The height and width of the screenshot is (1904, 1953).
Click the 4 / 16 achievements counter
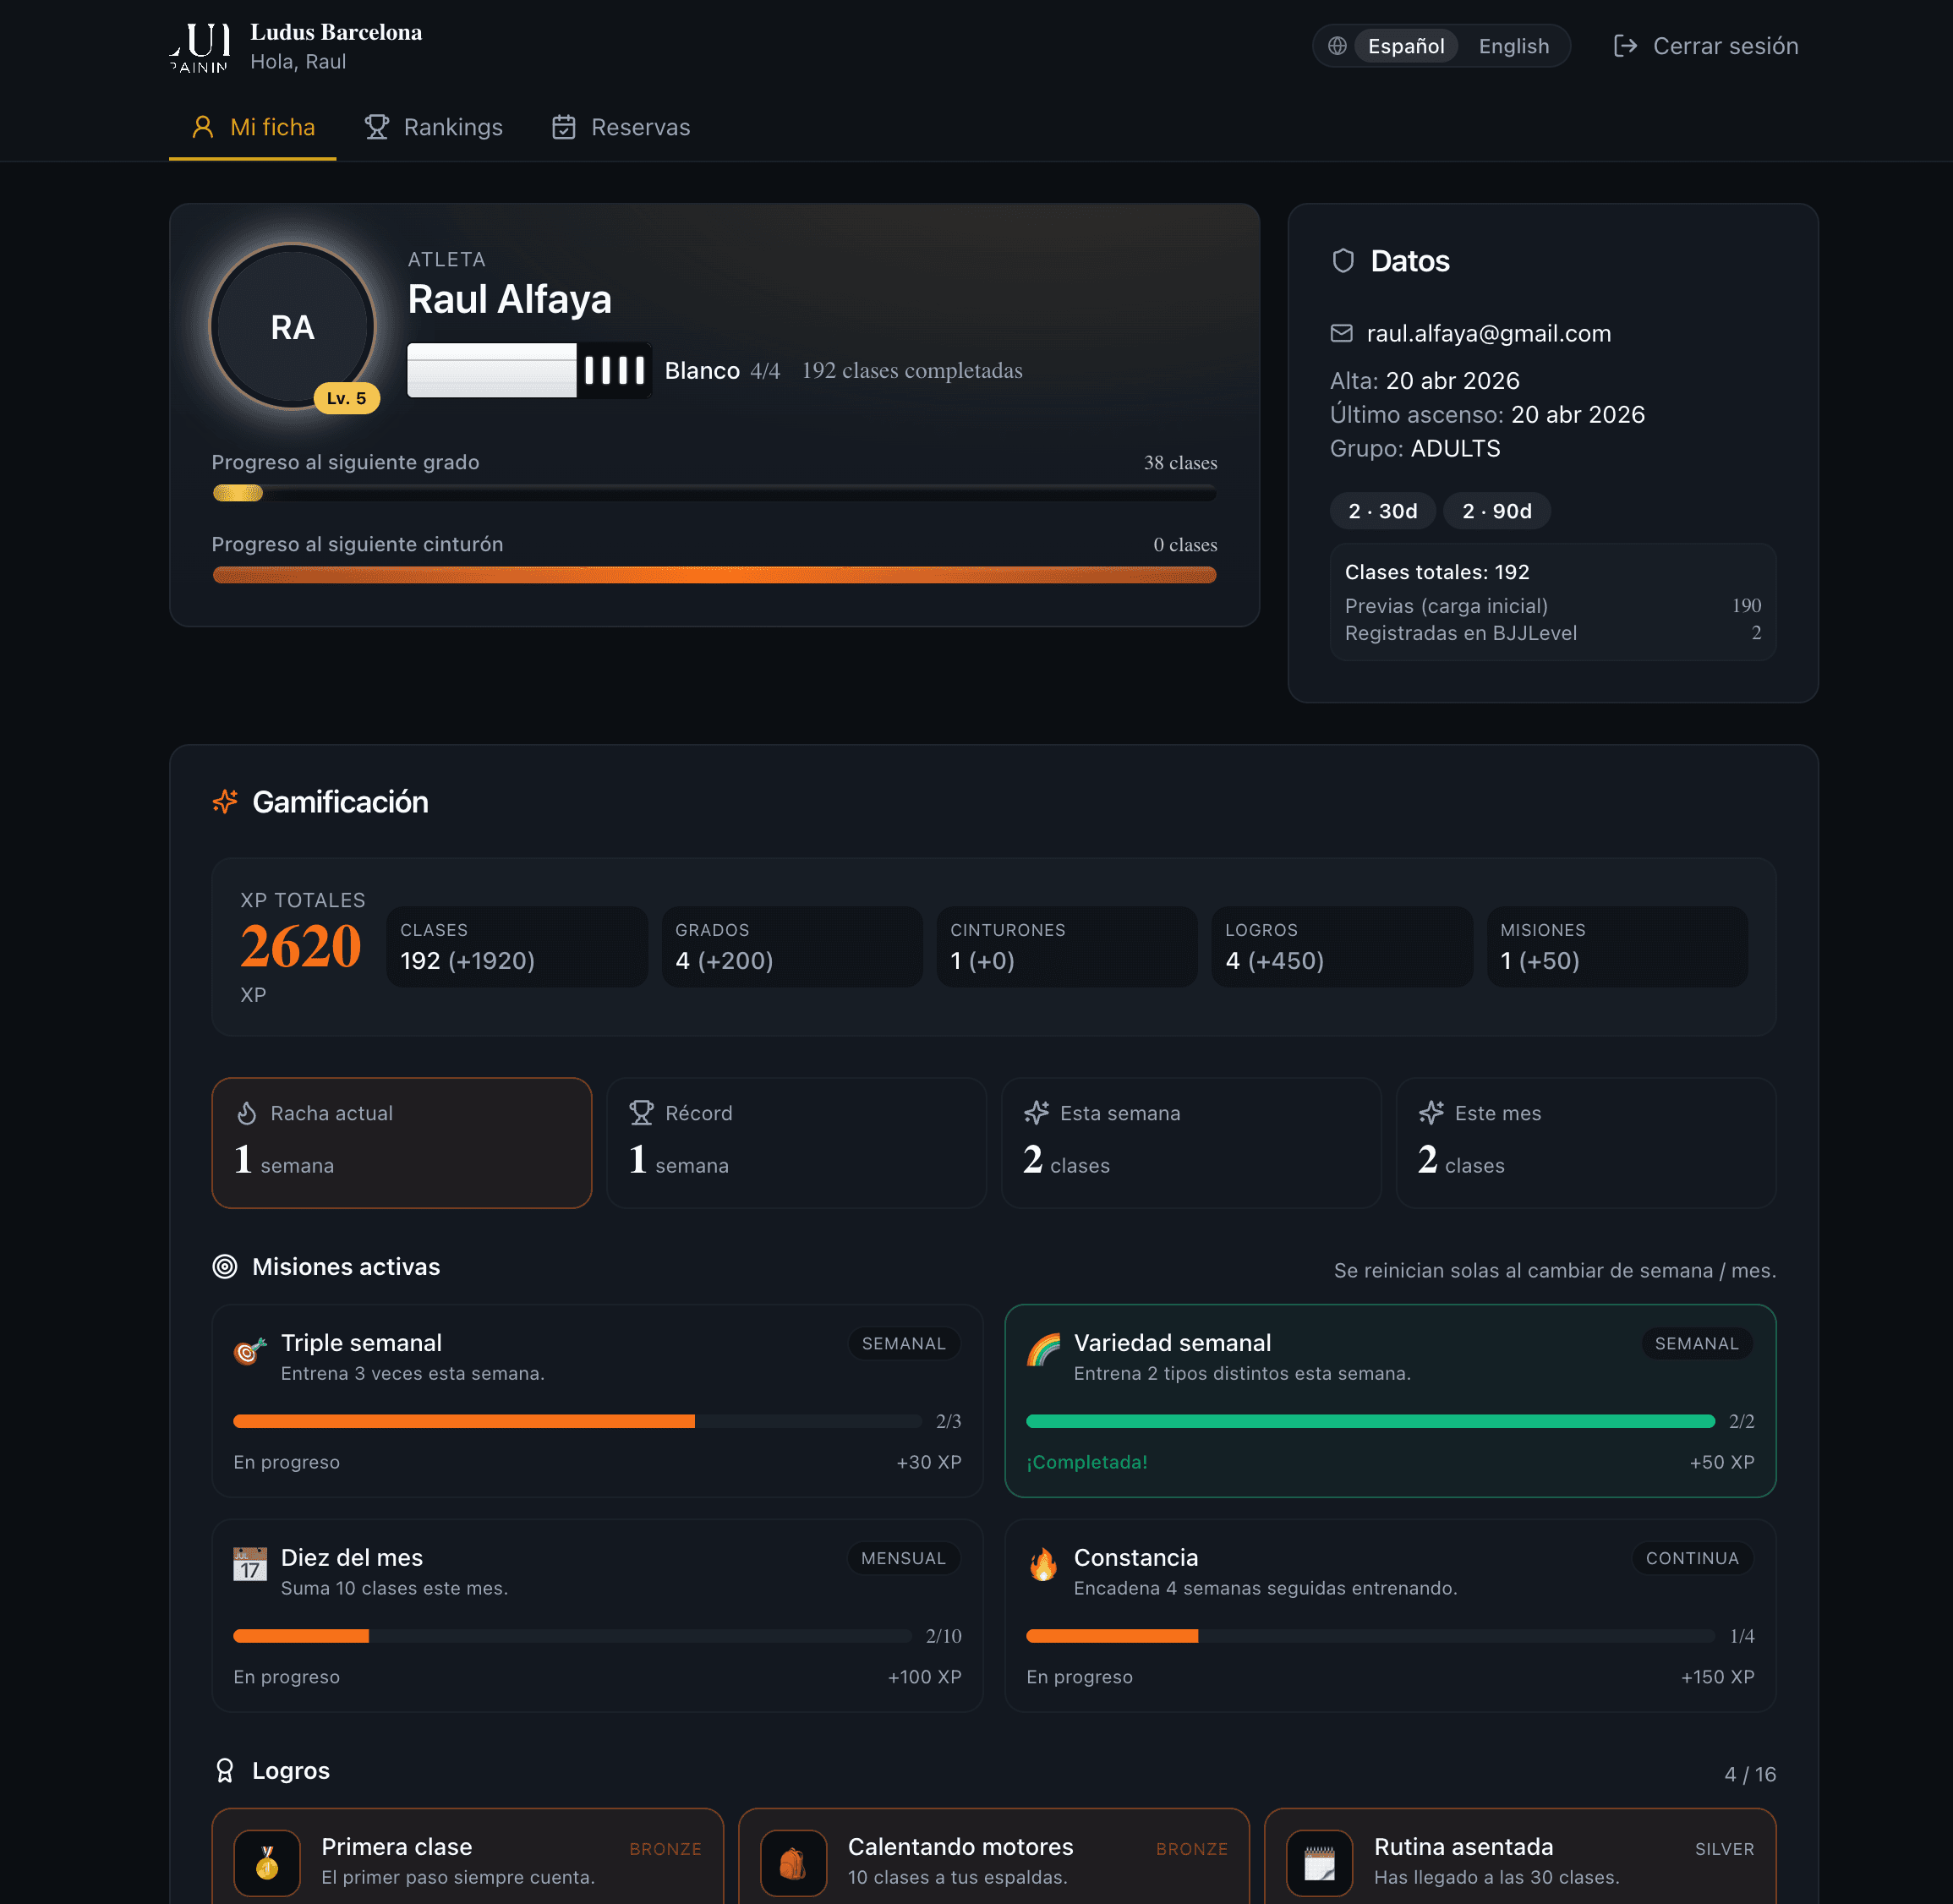point(1750,1774)
